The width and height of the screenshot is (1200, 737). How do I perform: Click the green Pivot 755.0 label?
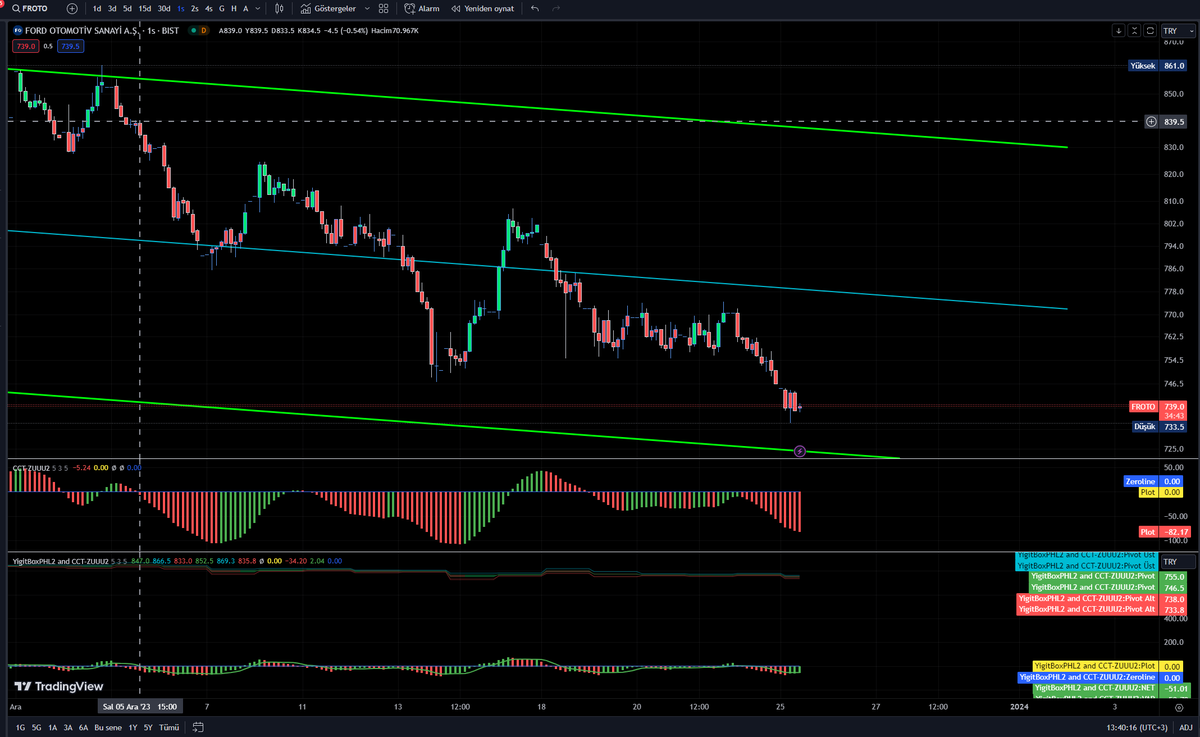tap(1108, 577)
